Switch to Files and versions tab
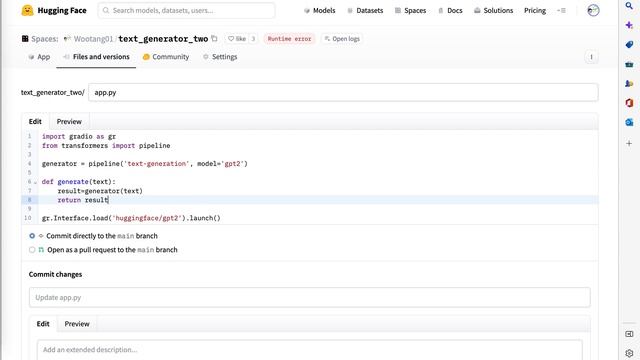640x360 pixels. [x=96, y=57]
